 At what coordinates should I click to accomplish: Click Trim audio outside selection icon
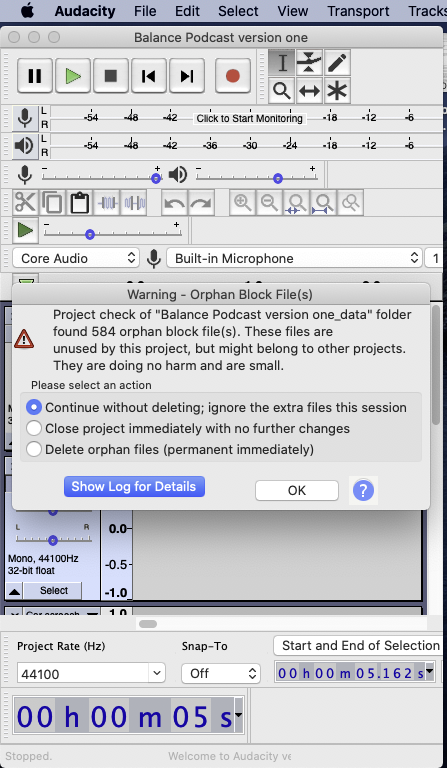[108, 202]
